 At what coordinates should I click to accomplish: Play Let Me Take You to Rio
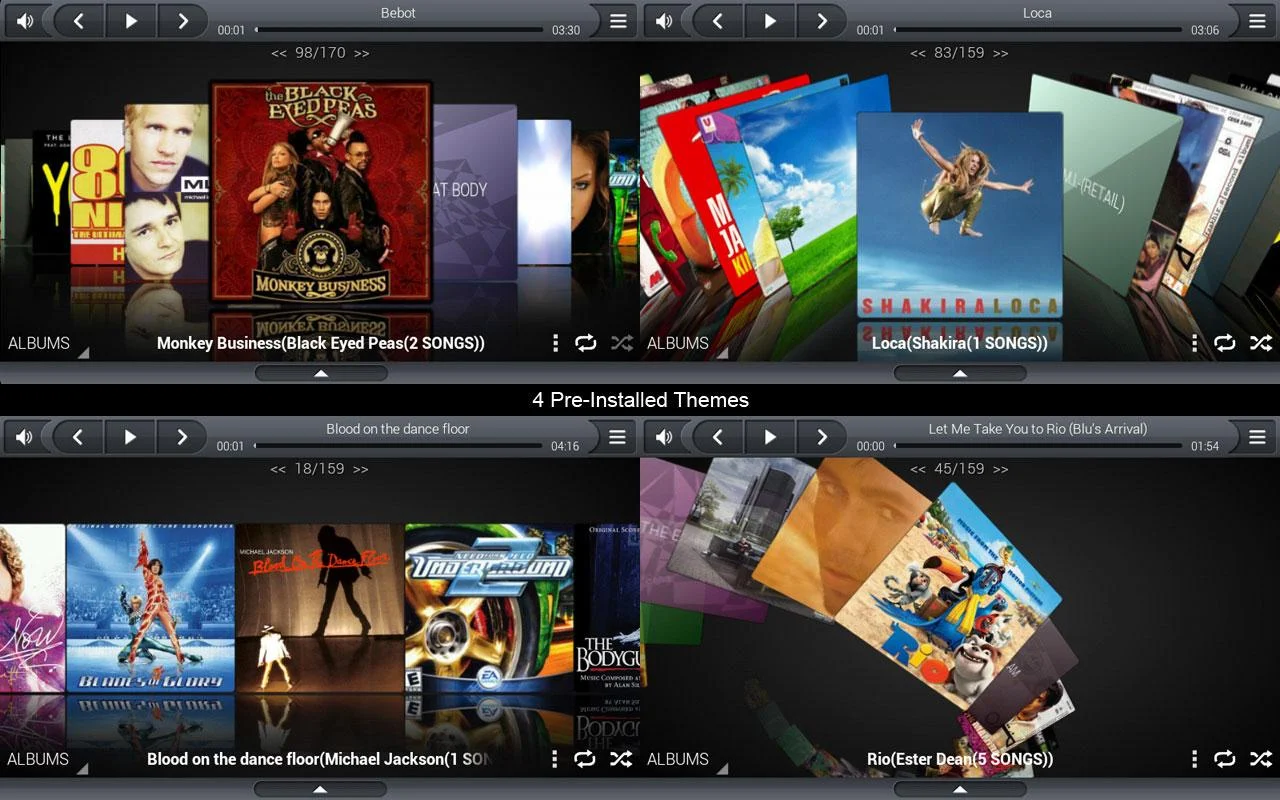770,437
